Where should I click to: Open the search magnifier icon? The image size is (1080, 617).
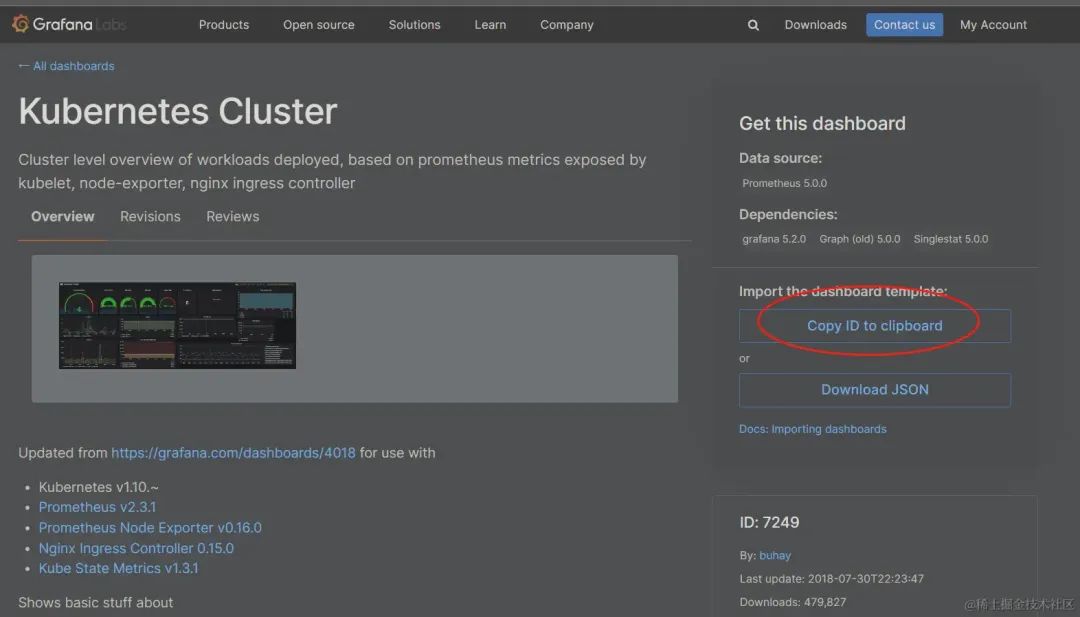point(753,25)
